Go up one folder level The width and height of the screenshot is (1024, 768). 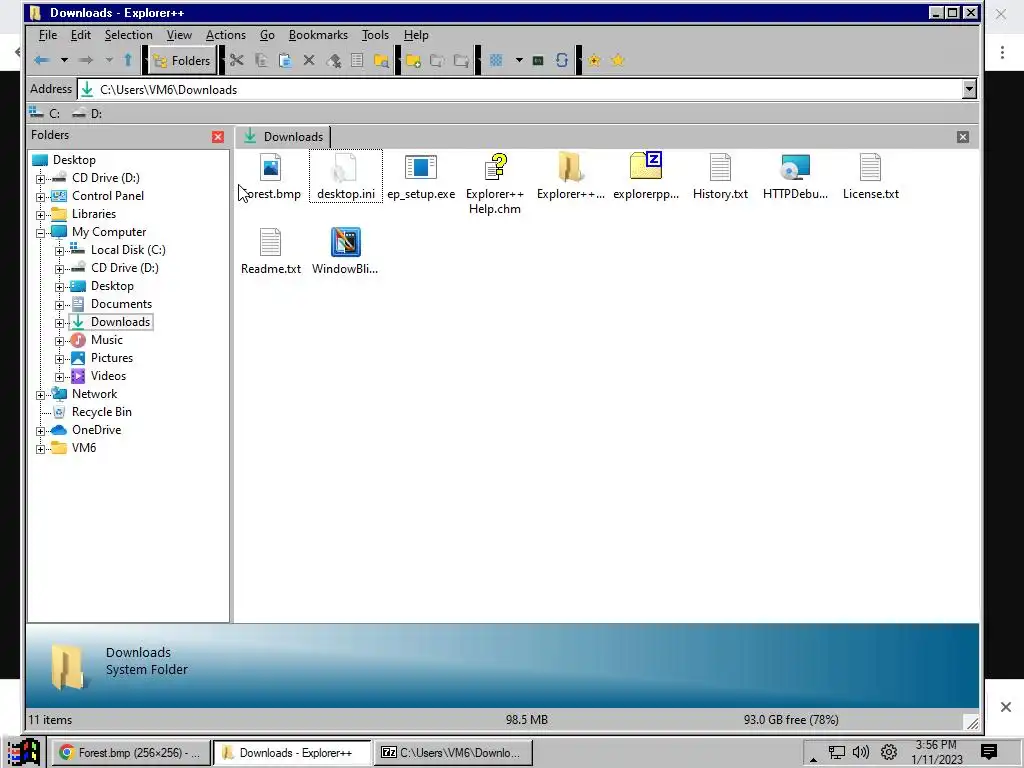[x=128, y=61]
